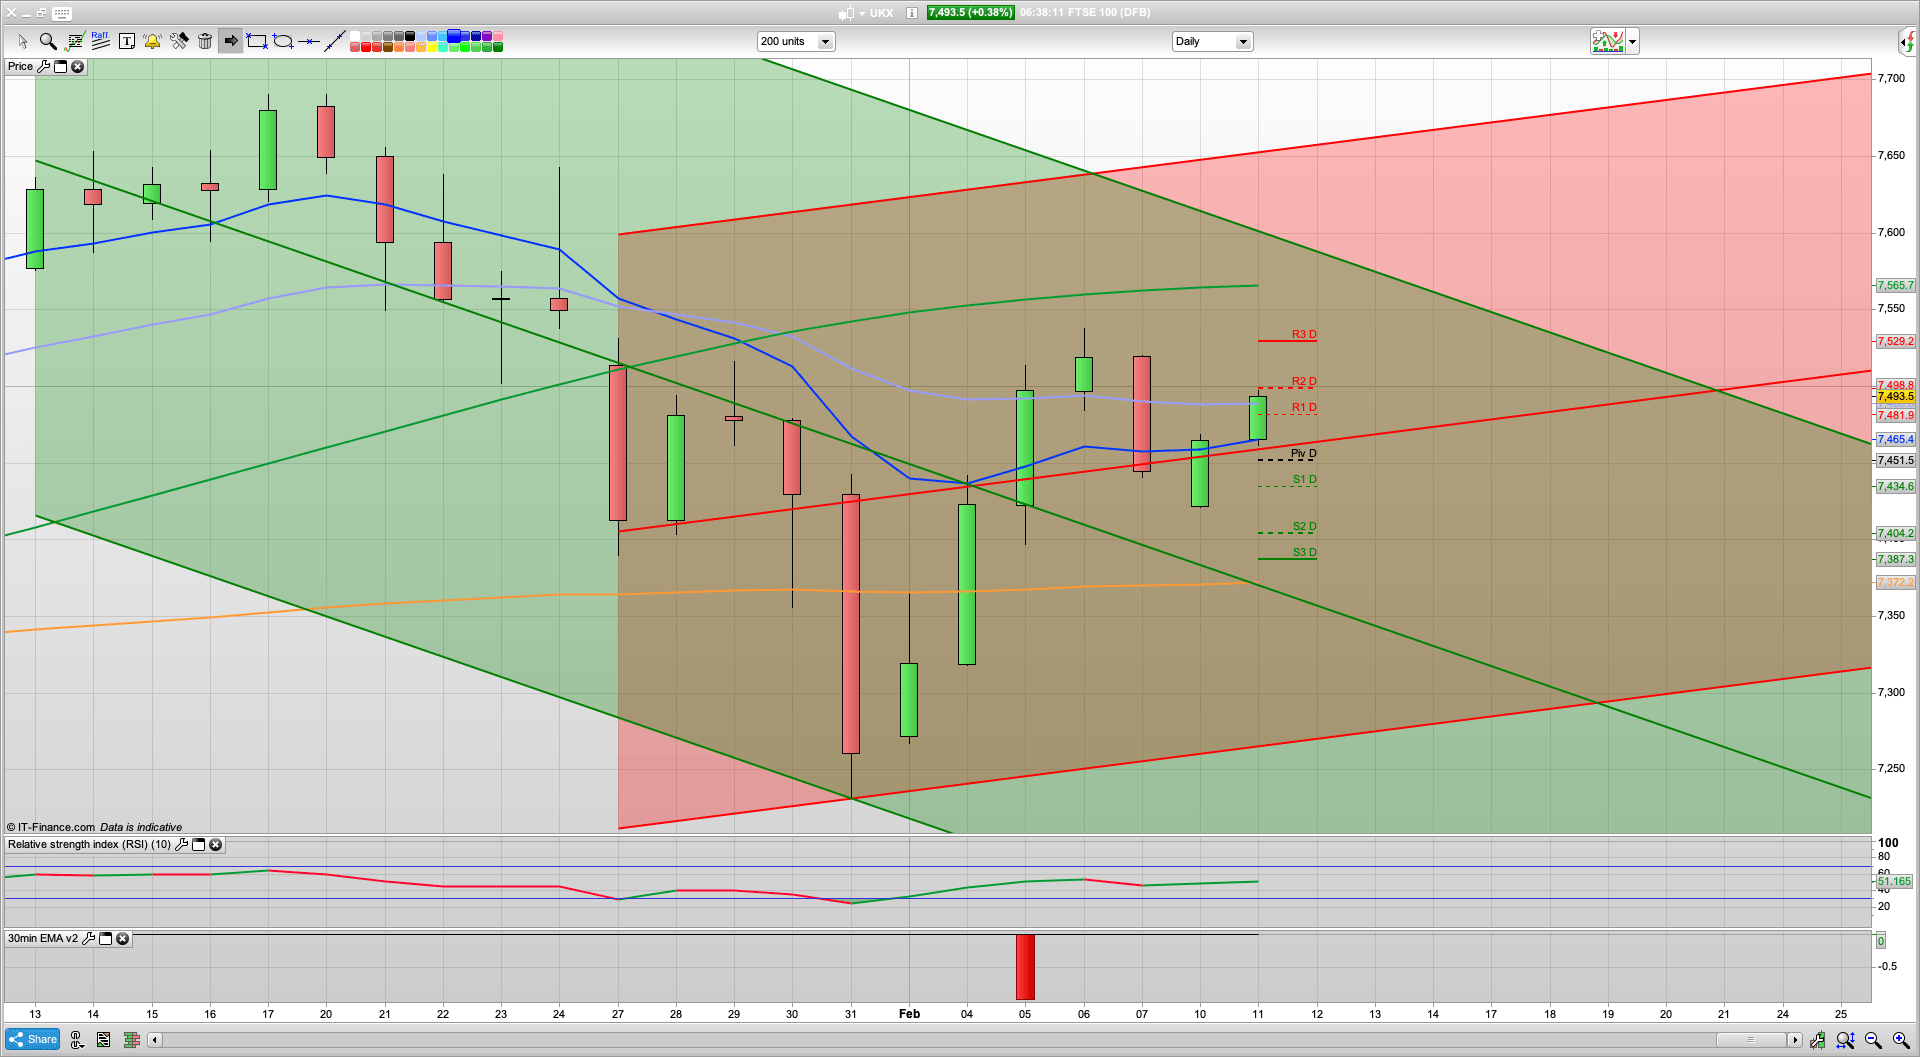Zoom in the chart
This screenshot has width=1920, height=1057.
point(1901,1040)
